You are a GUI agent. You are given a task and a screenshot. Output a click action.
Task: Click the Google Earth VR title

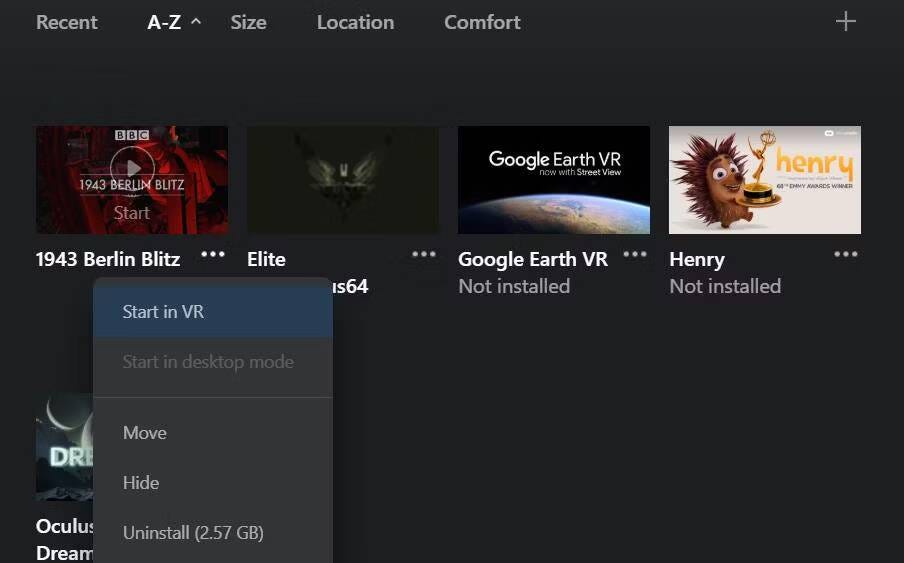[533, 259]
